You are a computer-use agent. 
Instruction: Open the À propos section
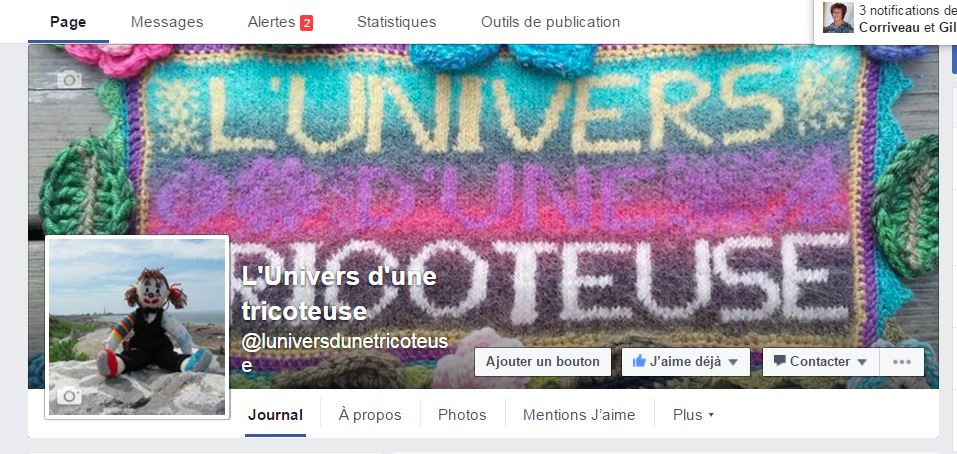tap(370, 415)
